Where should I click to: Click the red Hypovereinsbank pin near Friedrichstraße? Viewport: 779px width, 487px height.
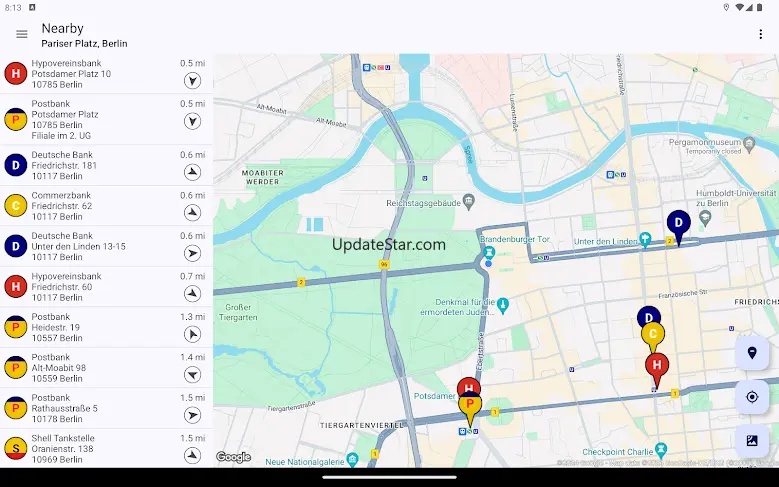point(657,367)
